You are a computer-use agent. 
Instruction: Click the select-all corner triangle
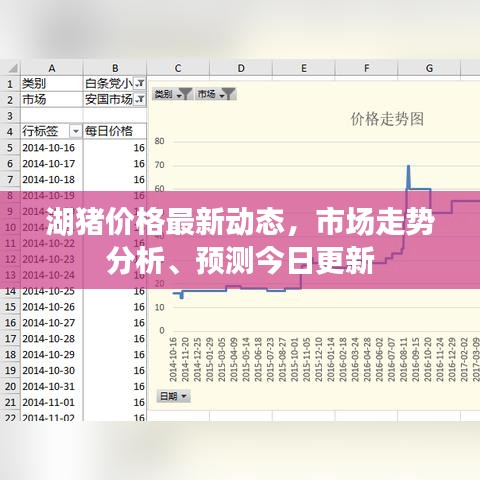tap(13, 68)
